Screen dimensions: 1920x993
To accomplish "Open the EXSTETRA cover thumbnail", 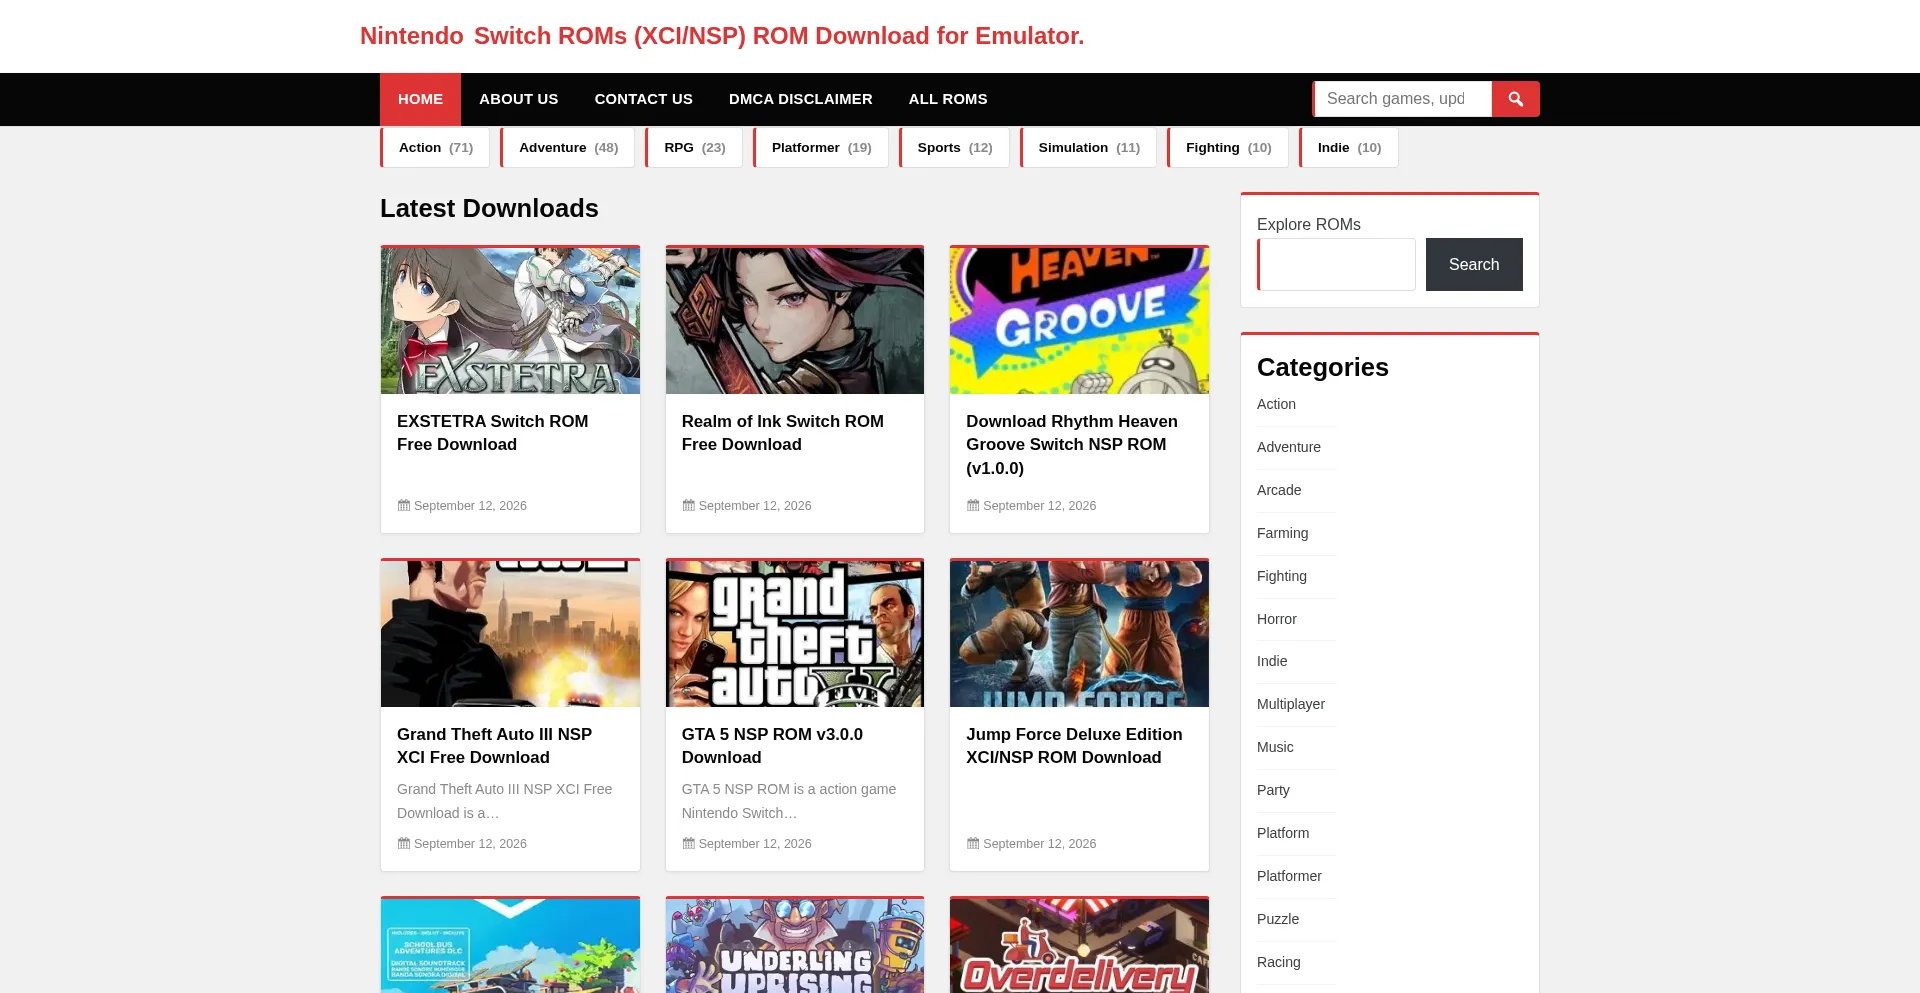I will coord(510,321).
